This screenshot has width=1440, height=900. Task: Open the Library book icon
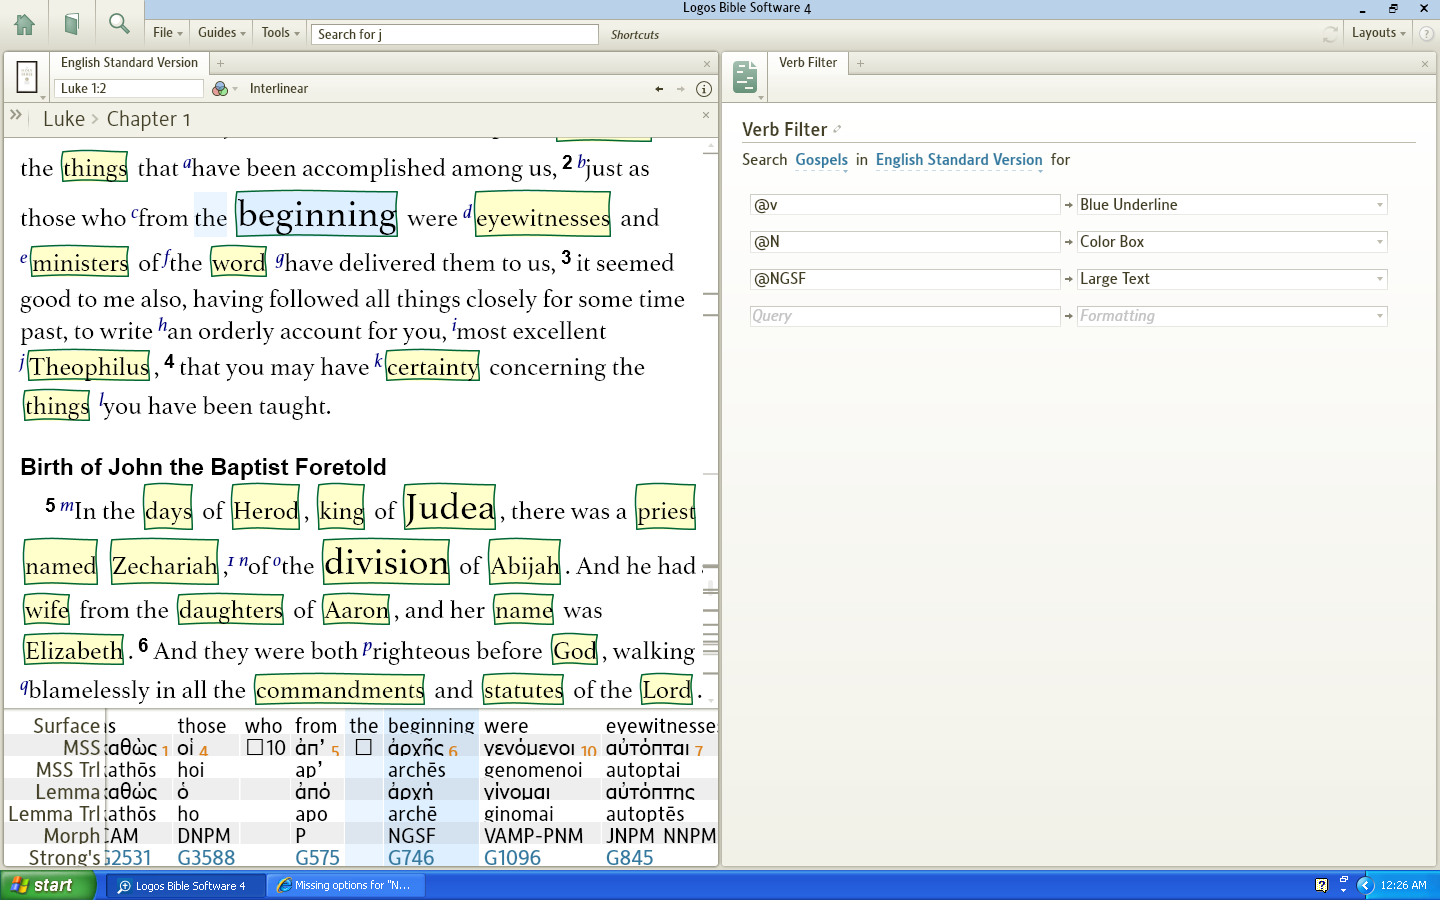pos(72,25)
